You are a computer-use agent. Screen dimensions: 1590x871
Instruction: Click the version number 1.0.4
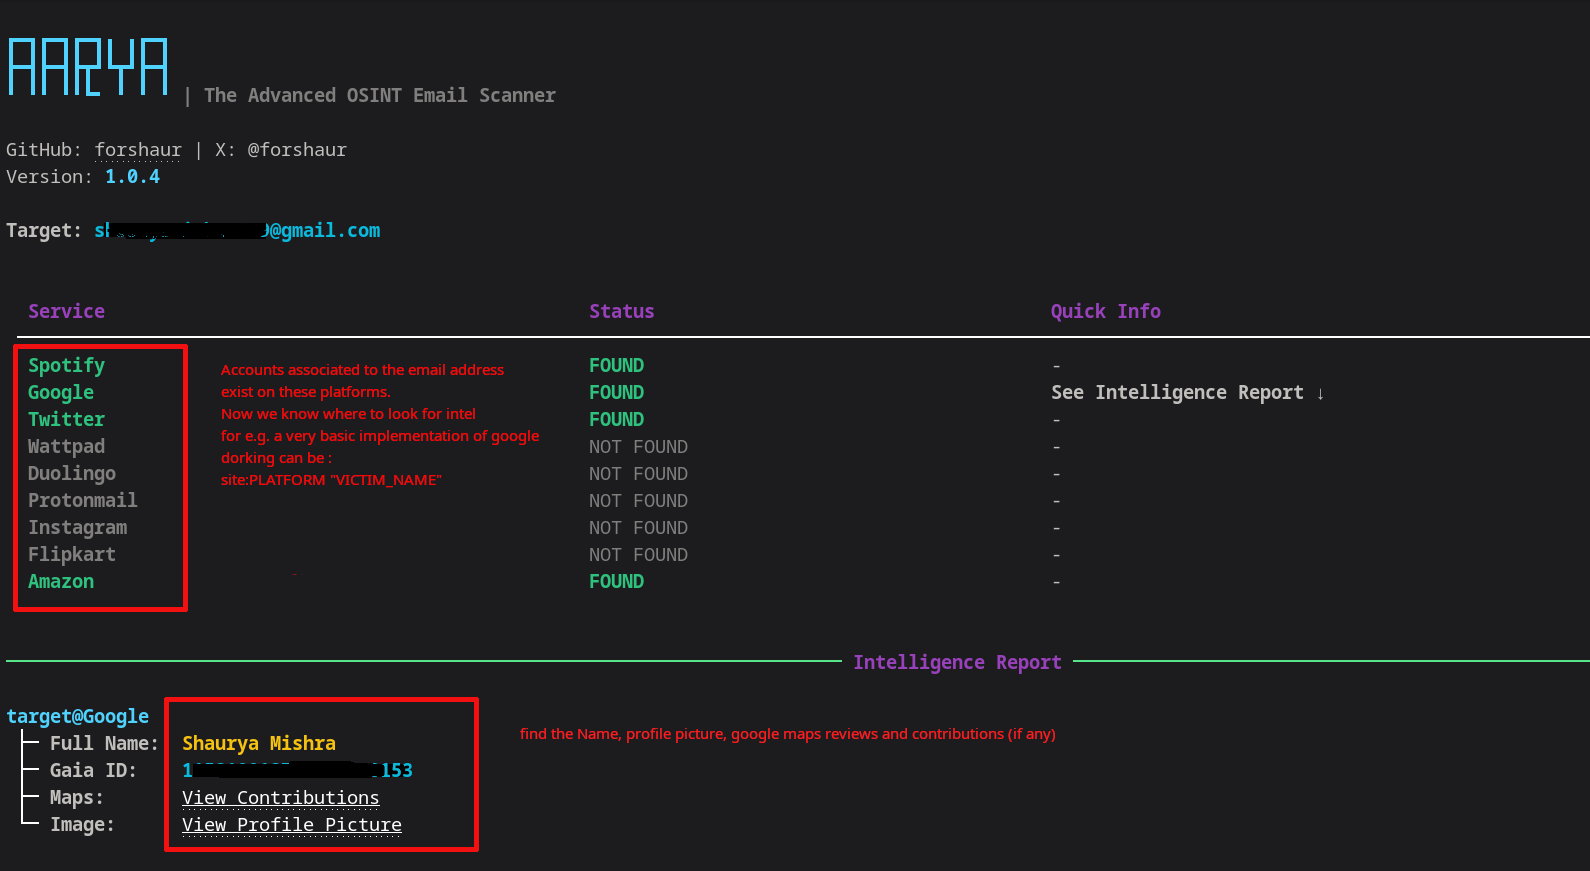132,177
